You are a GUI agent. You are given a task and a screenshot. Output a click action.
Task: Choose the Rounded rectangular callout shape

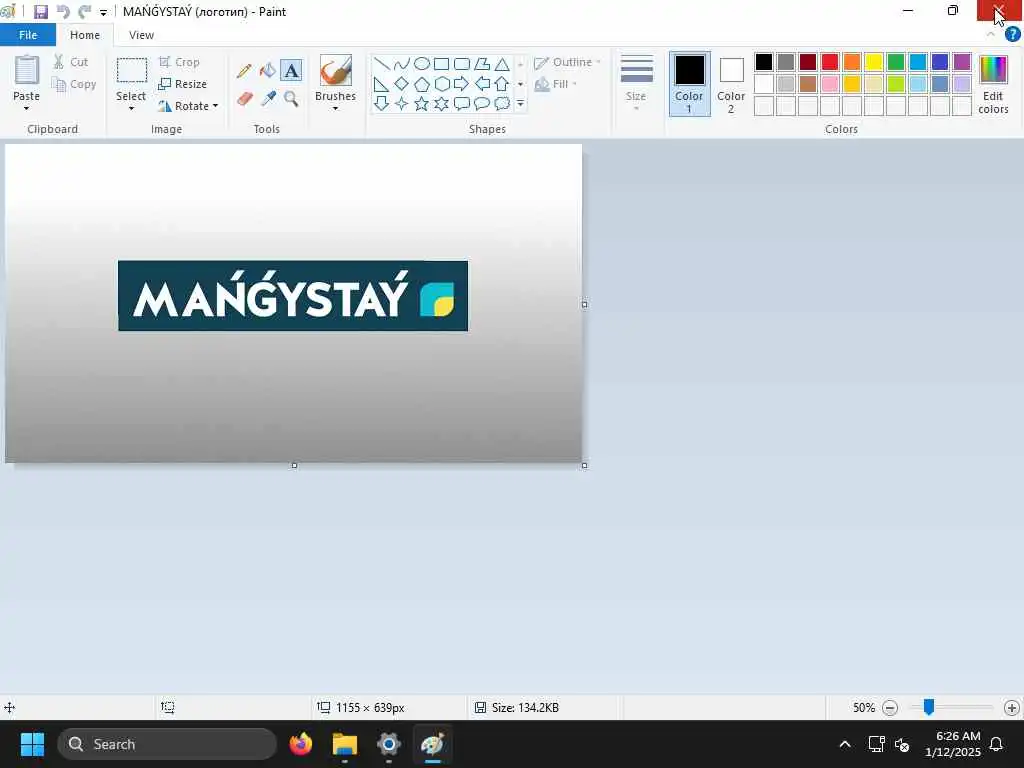coord(462,103)
